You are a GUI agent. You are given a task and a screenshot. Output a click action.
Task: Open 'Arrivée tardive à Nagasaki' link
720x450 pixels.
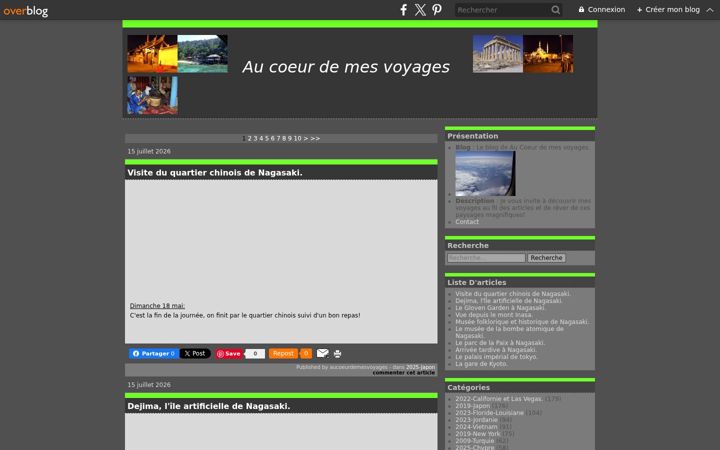[496, 350]
